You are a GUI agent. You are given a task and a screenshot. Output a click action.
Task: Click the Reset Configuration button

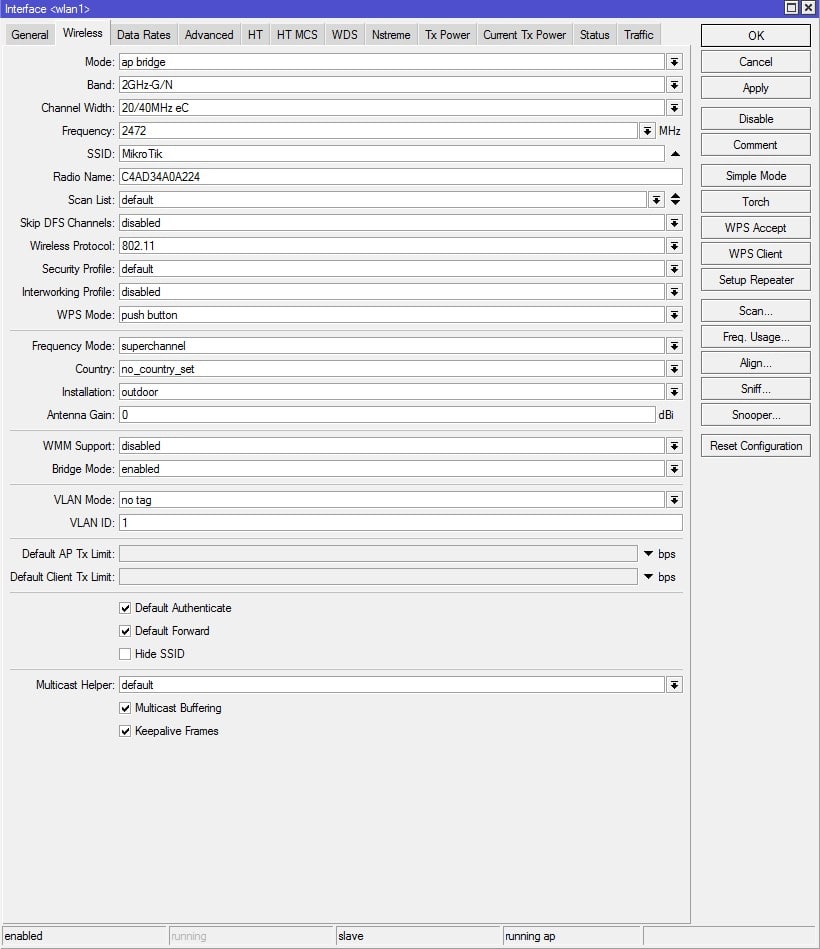[x=755, y=445]
